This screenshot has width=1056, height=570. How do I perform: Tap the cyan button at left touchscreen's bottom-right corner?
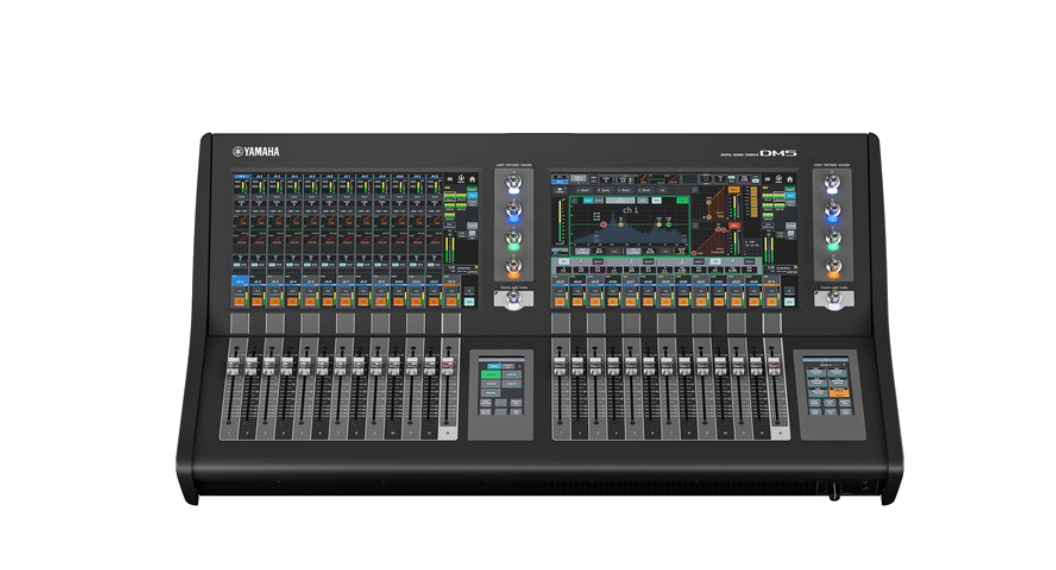coord(469,302)
